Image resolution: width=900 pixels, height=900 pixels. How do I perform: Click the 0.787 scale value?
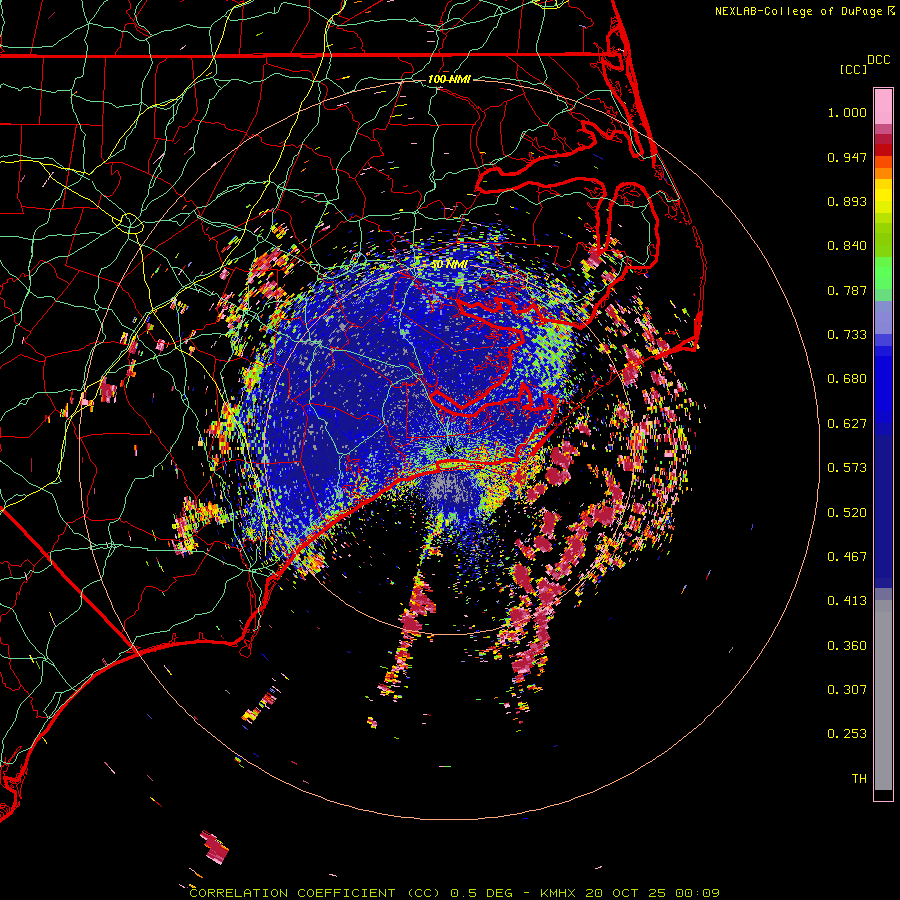tap(847, 290)
